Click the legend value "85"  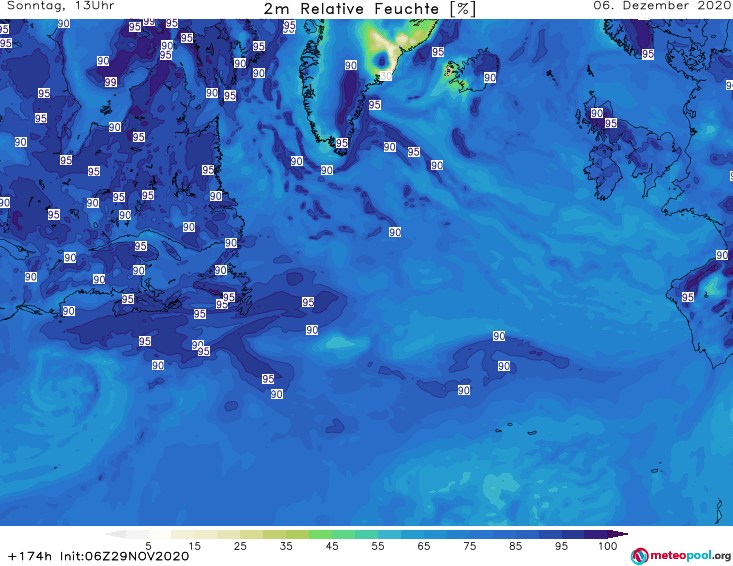tap(515, 546)
